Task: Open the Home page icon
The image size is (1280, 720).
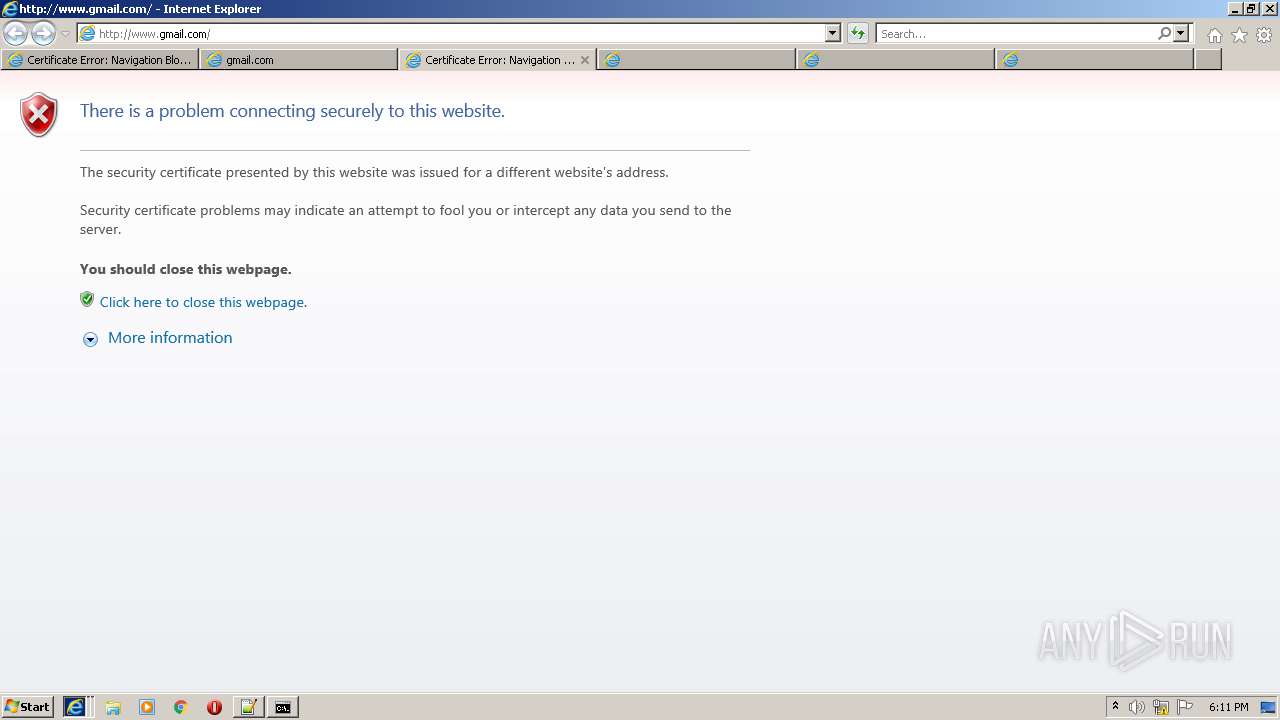Action: 1214,35
